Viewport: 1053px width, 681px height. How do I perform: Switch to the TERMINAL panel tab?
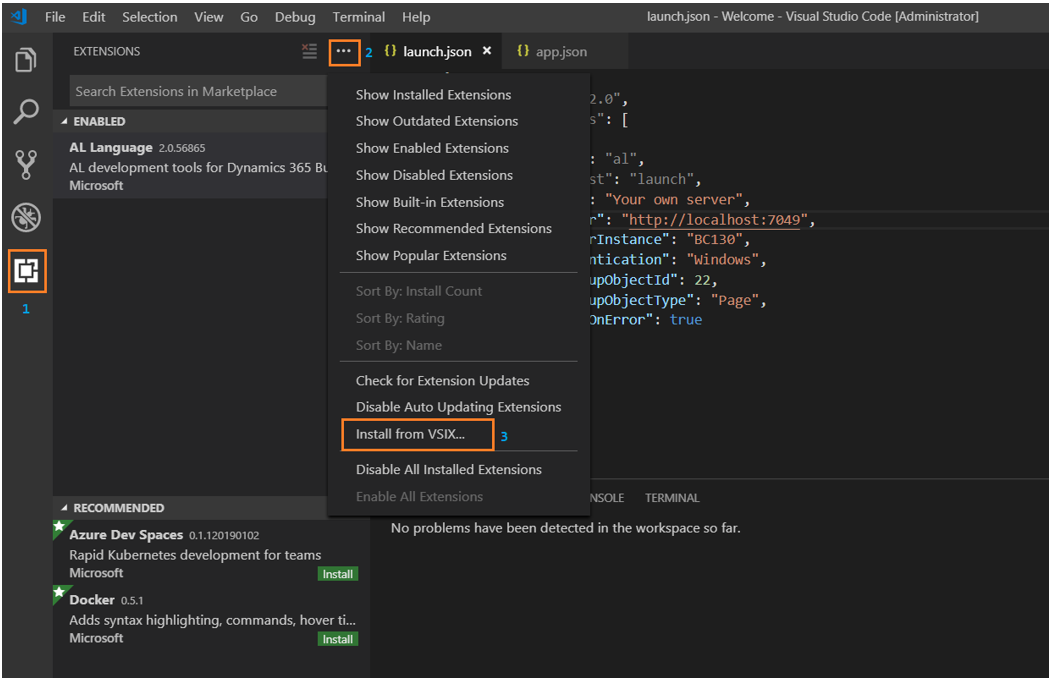point(672,498)
